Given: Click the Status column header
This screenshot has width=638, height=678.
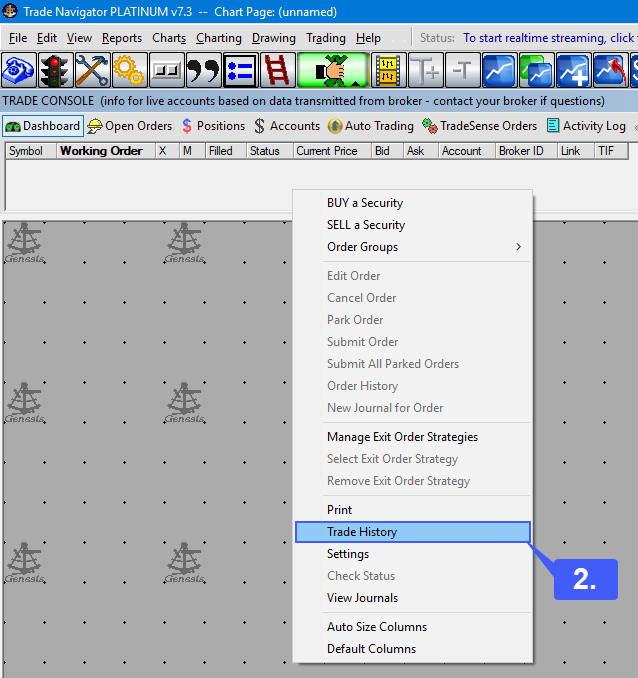Looking at the screenshot, I should tap(269, 151).
